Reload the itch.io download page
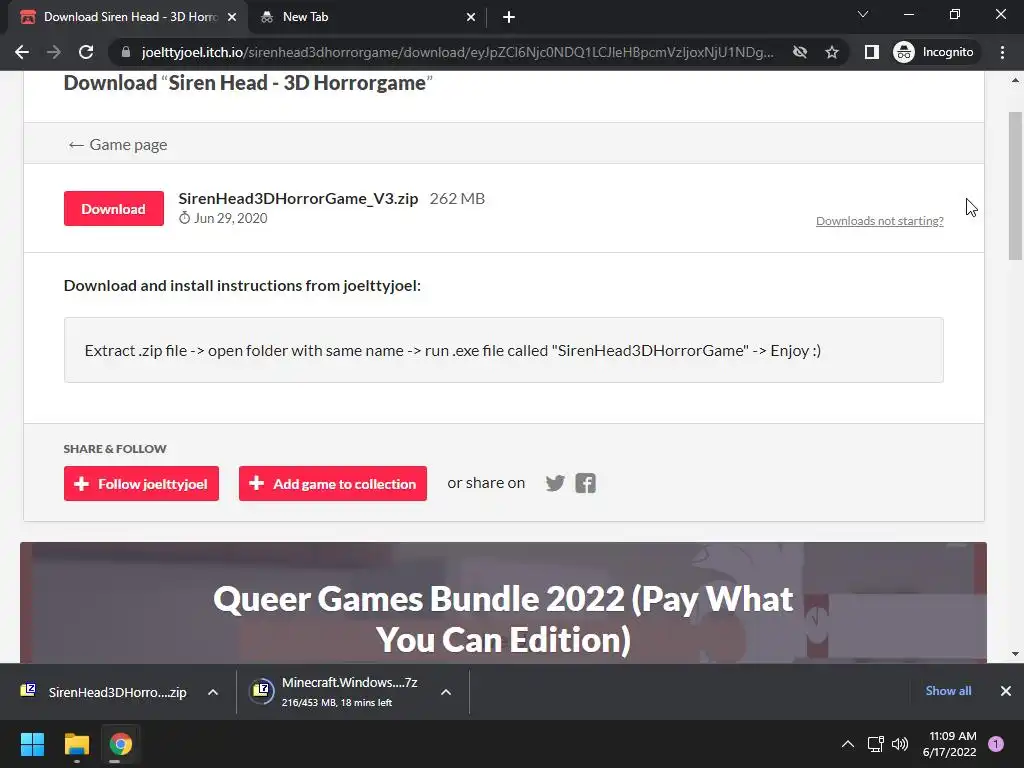 86,52
